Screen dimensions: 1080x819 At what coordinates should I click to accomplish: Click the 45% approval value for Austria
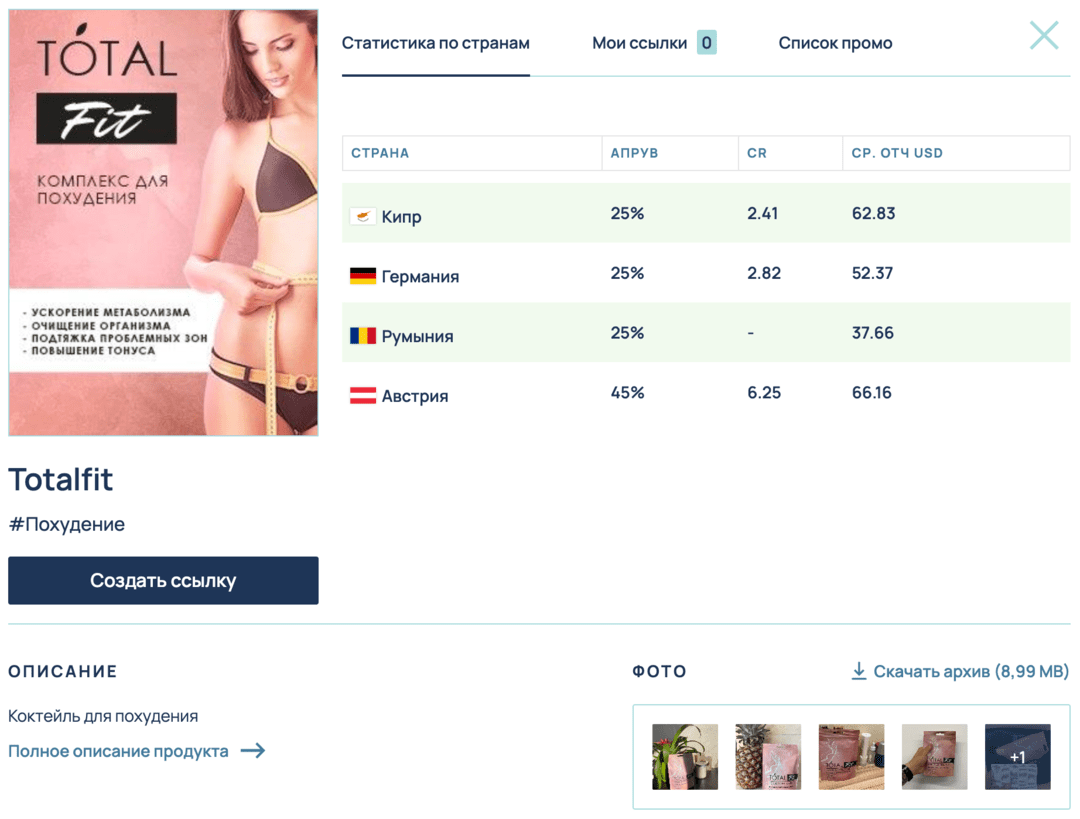click(x=627, y=393)
